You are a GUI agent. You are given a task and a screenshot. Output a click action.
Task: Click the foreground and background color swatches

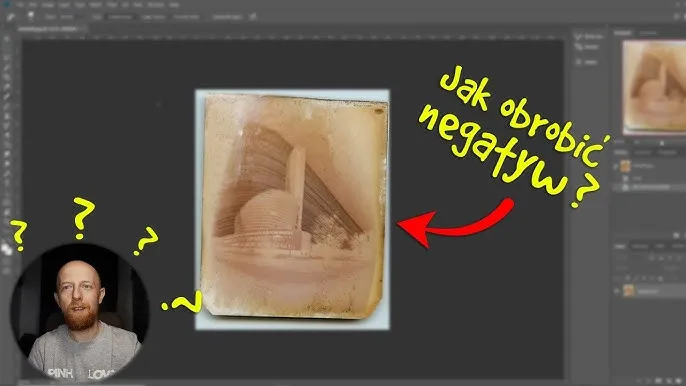click(x=7, y=249)
